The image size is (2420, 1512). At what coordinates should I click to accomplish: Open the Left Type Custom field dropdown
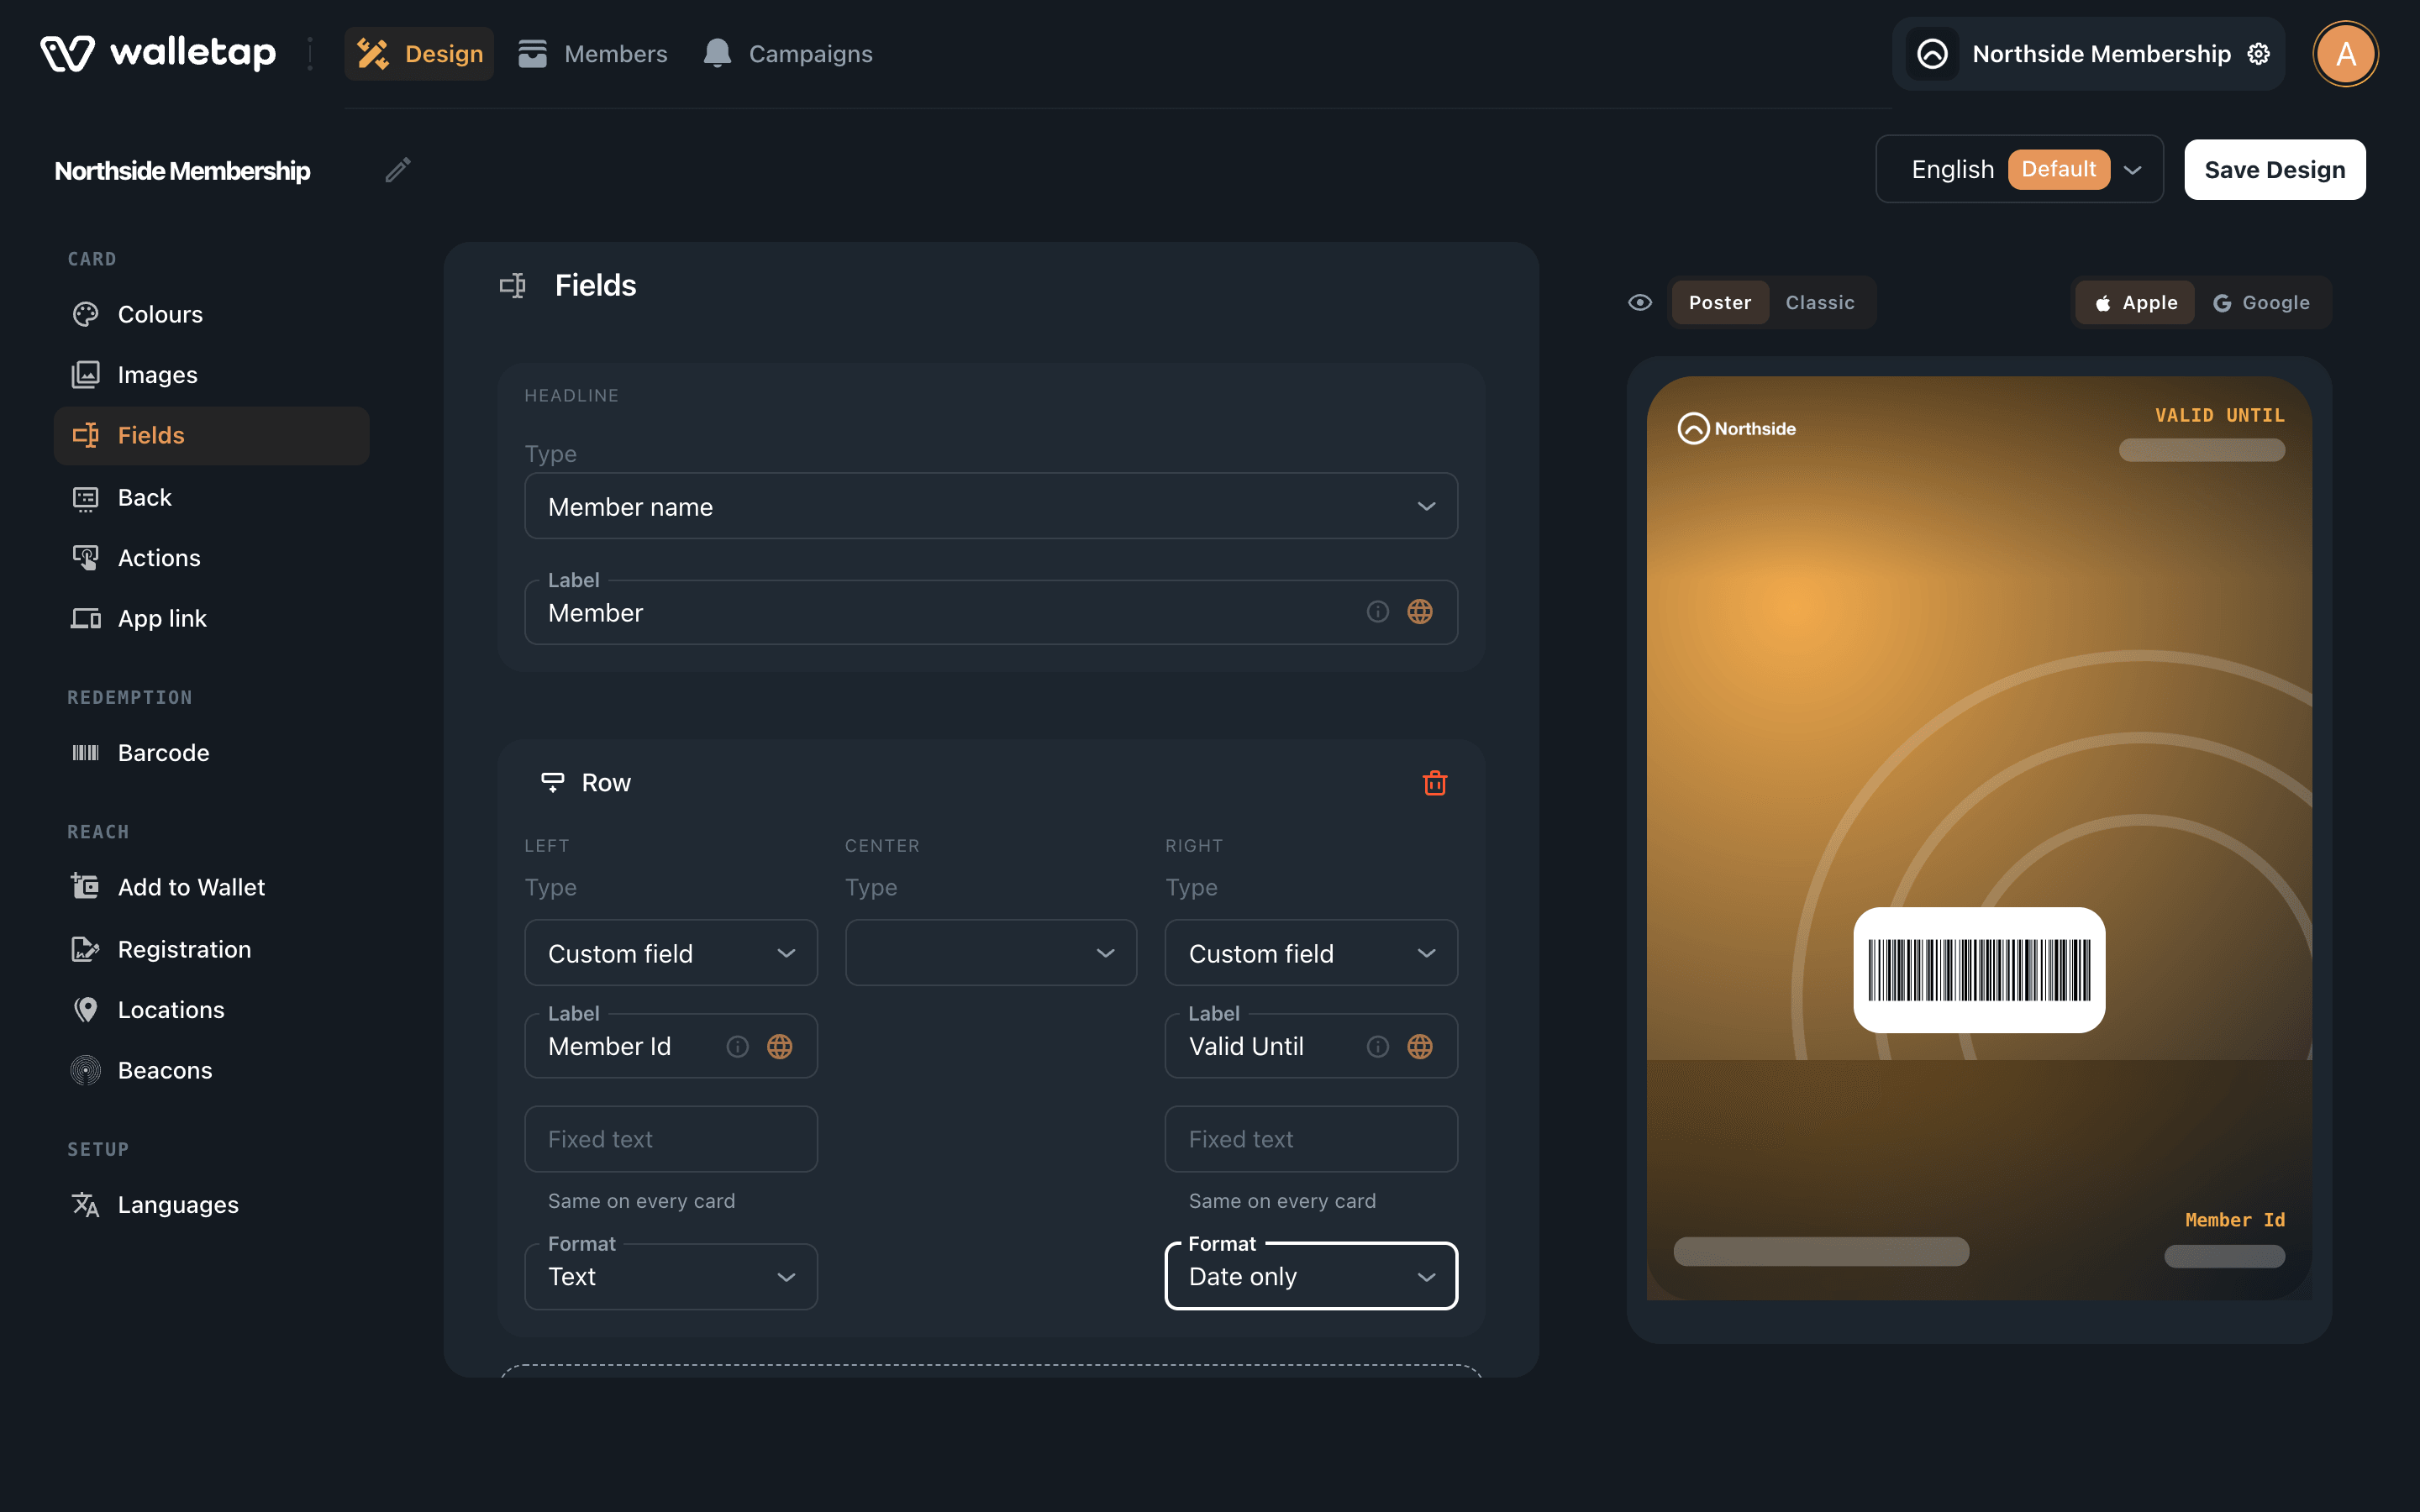[x=671, y=953]
